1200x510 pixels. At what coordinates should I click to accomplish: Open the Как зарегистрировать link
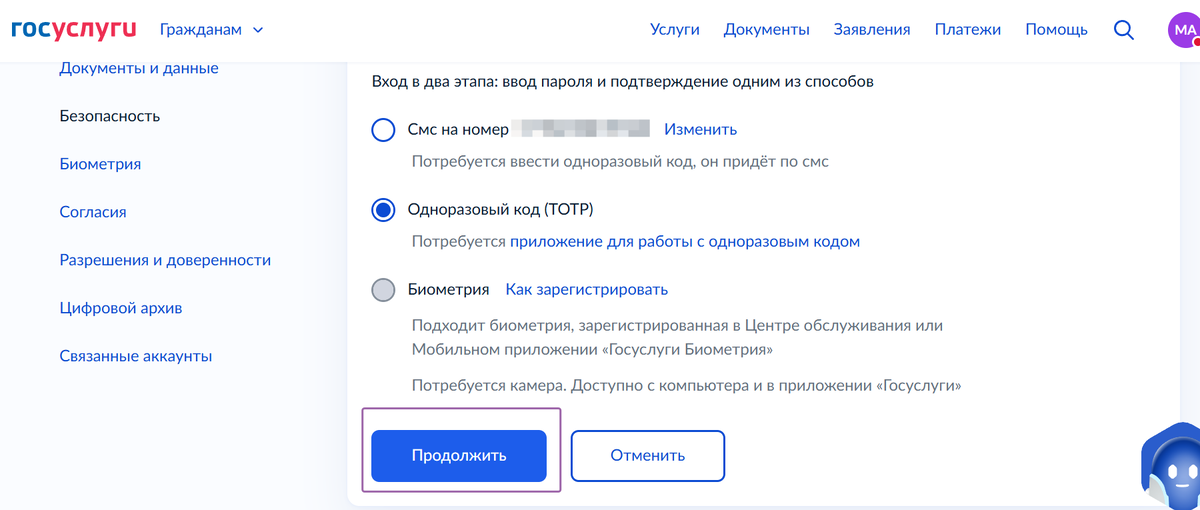[x=586, y=290]
